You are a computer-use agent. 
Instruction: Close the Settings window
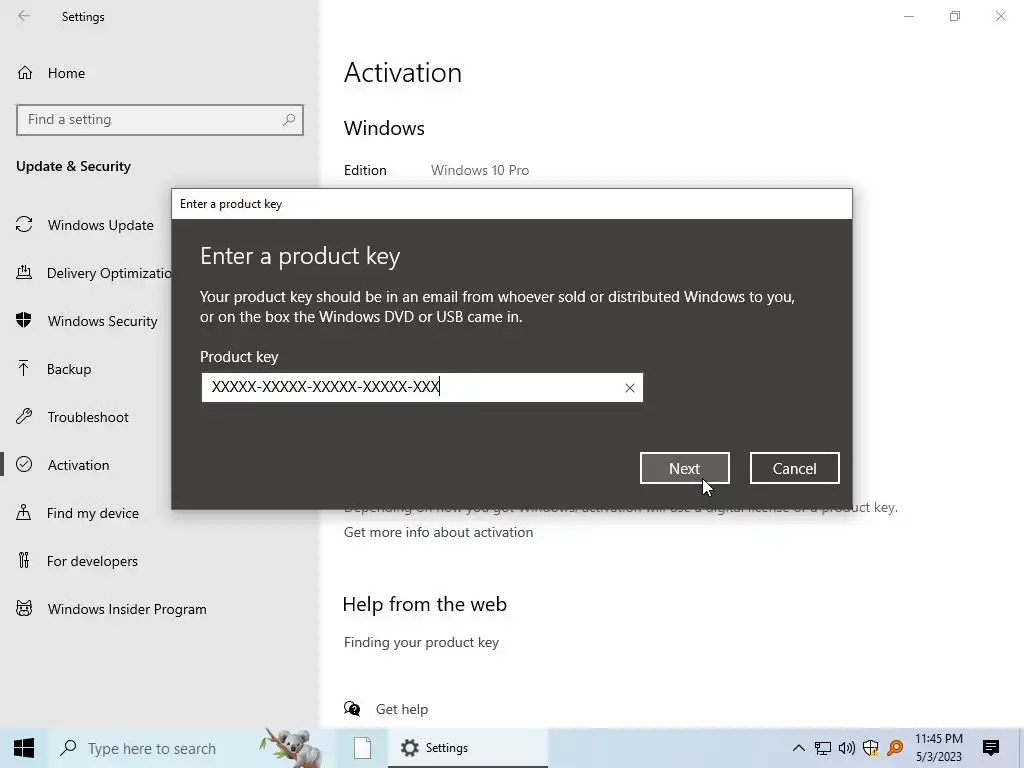click(1000, 16)
